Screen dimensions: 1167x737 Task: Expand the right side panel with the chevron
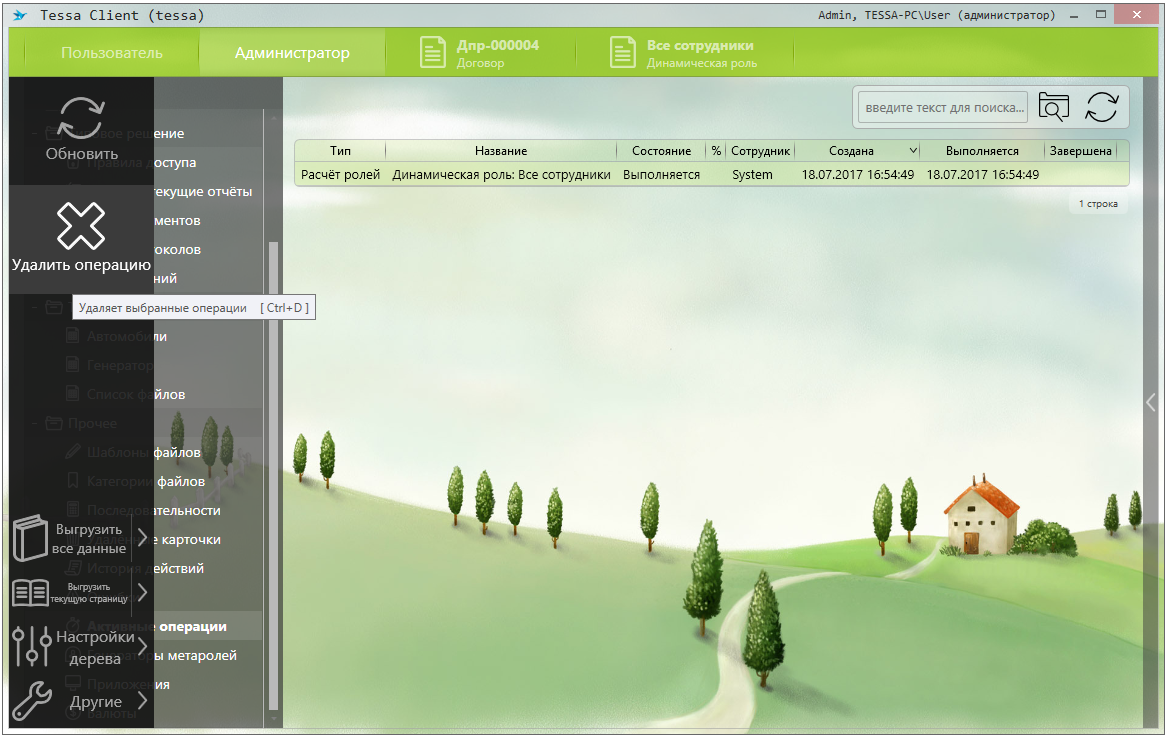point(1151,403)
